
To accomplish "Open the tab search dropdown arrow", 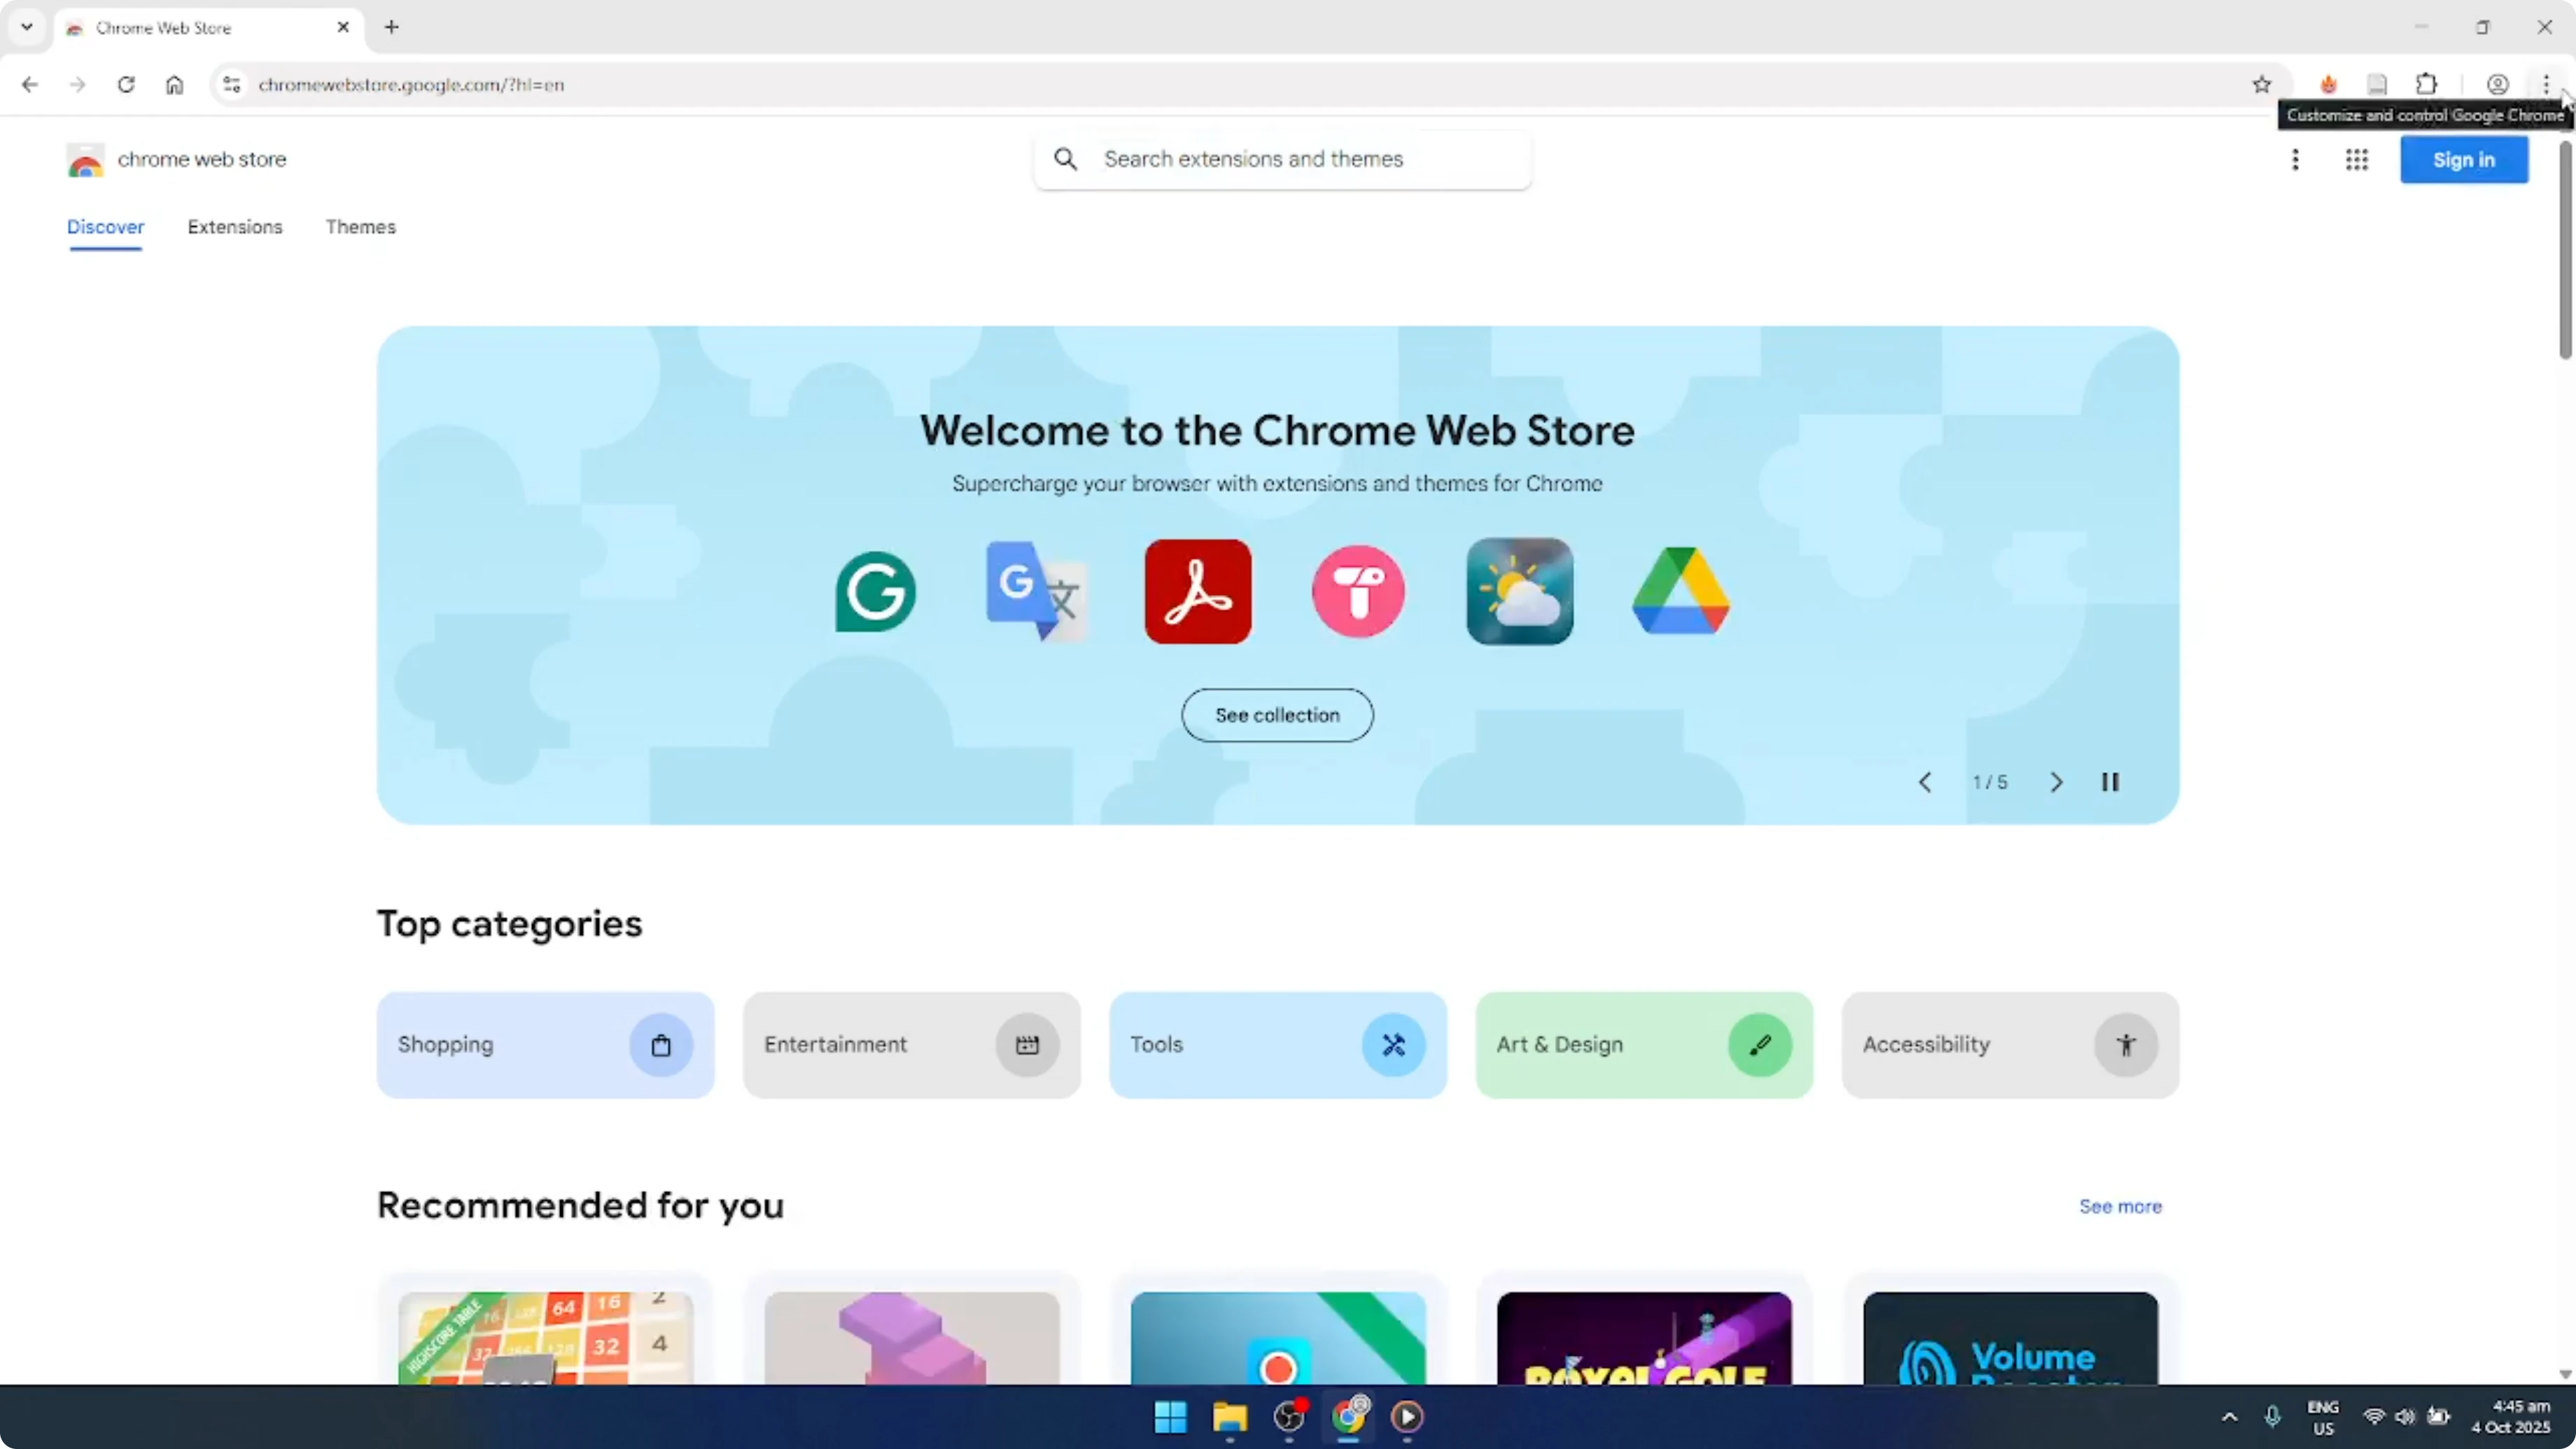I will (27, 27).
